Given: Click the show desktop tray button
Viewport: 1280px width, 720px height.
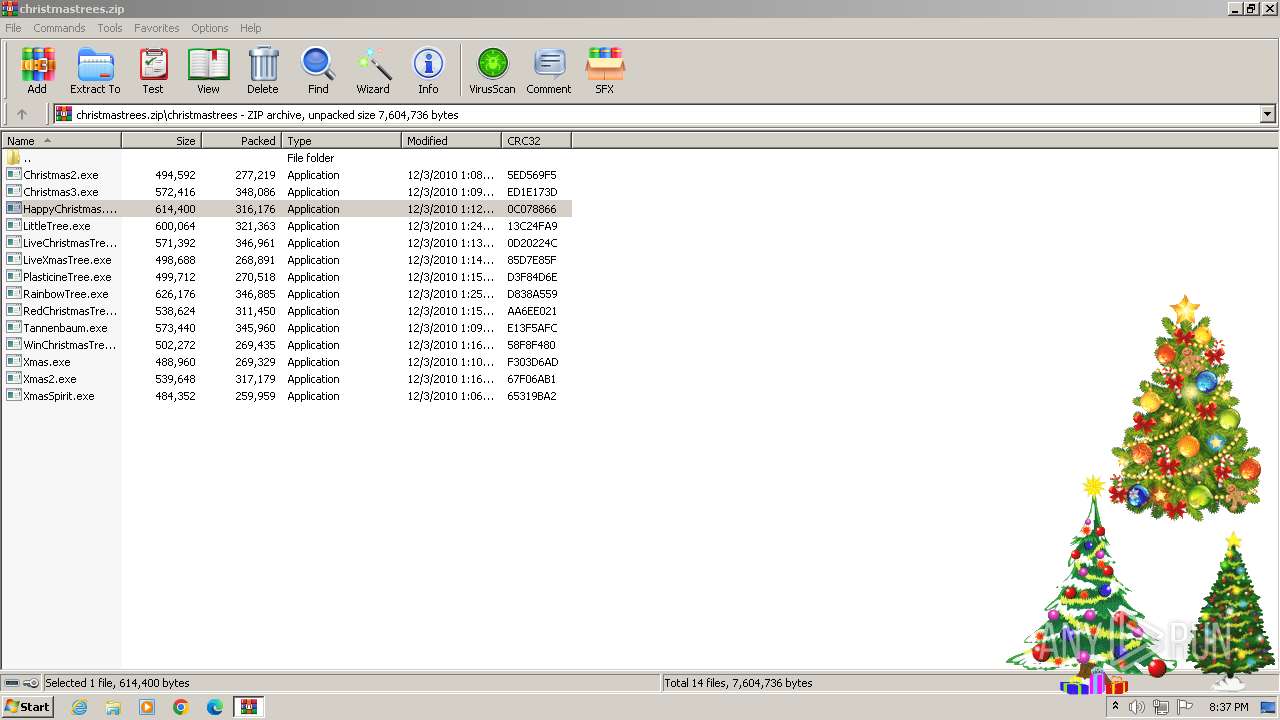Looking at the screenshot, I should click(1268, 707).
